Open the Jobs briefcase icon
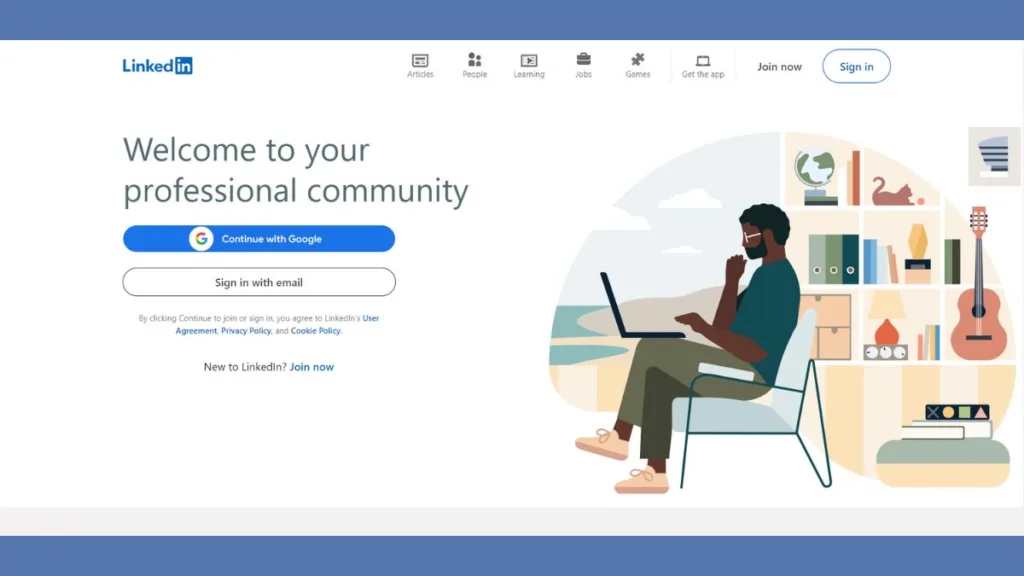 click(x=583, y=60)
